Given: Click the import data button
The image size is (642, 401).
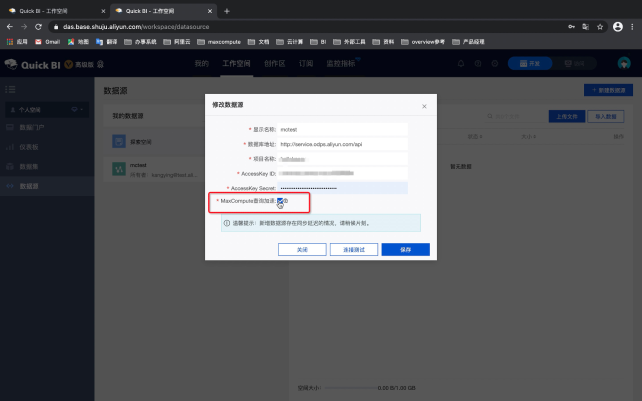Looking at the screenshot, I should 606,116.
